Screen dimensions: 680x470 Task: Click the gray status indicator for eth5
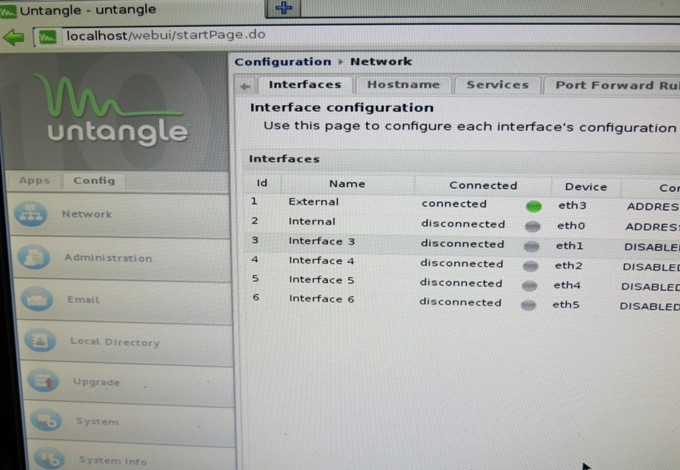528,305
